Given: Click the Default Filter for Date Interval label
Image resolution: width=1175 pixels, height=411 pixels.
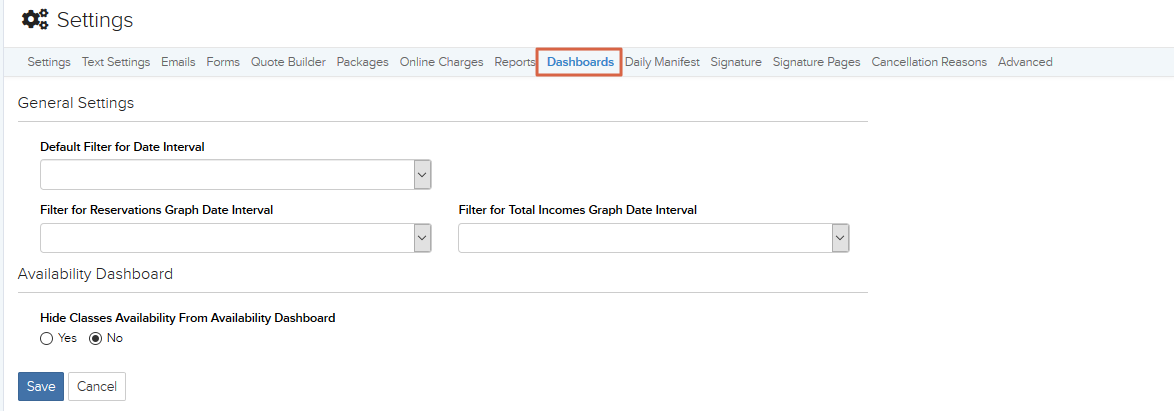Looking at the screenshot, I should 122,147.
